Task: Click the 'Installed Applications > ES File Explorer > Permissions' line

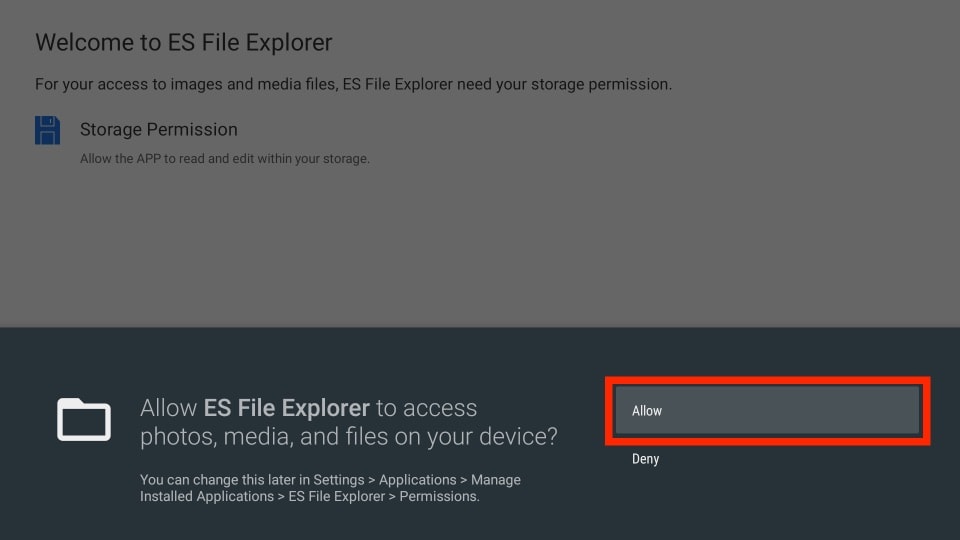Action: click(309, 496)
